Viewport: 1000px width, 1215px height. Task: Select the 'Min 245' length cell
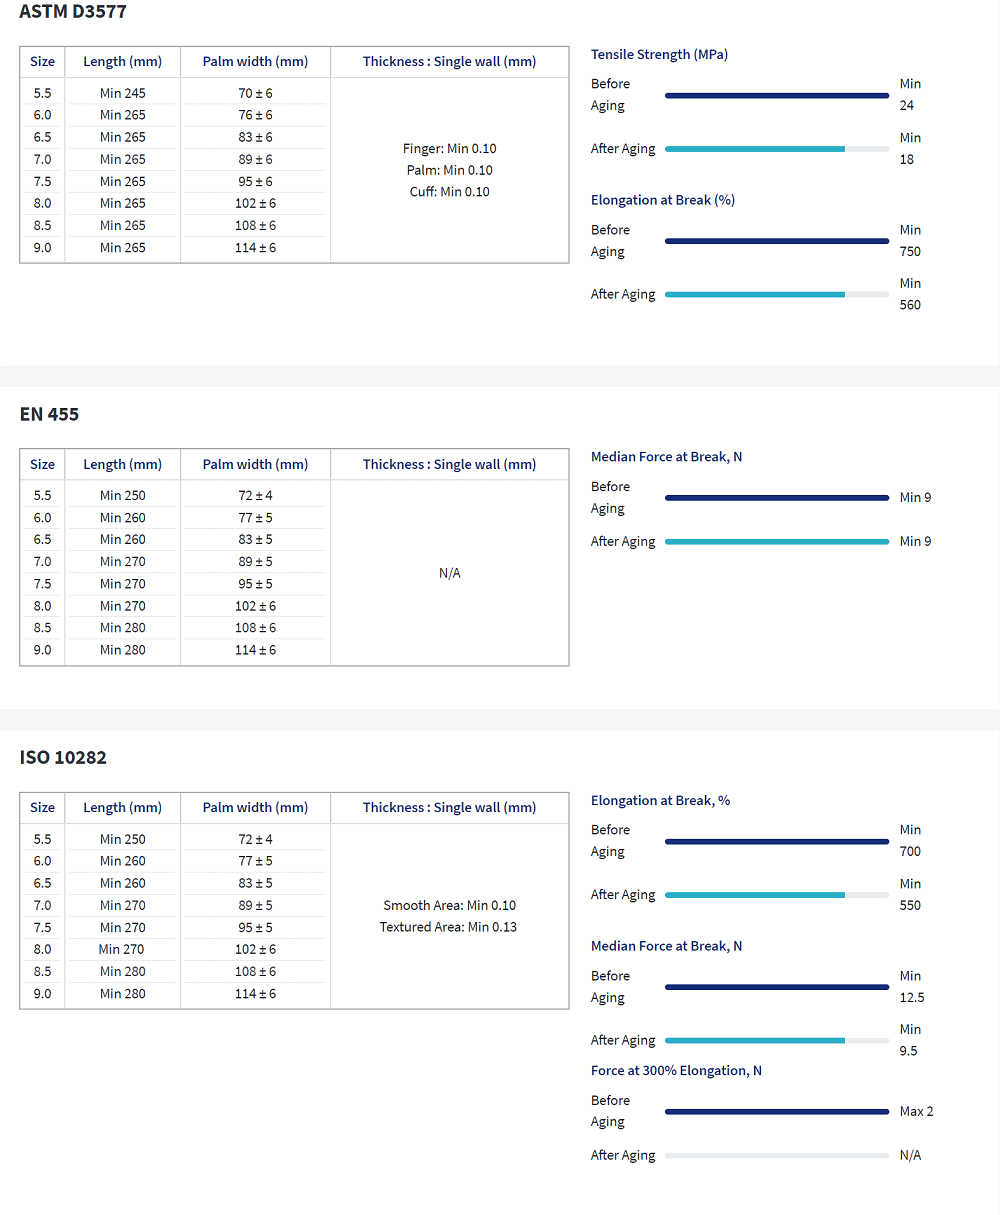pyautogui.click(x=122, y=93)
